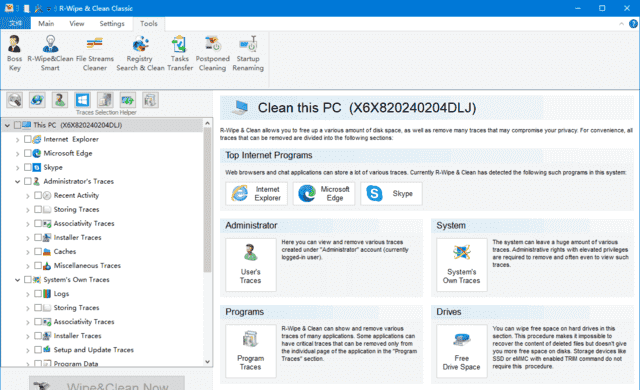Expand the Microsoft Edge tree node
This screenshot has height=390, width=640.
(x=17, y=154)
